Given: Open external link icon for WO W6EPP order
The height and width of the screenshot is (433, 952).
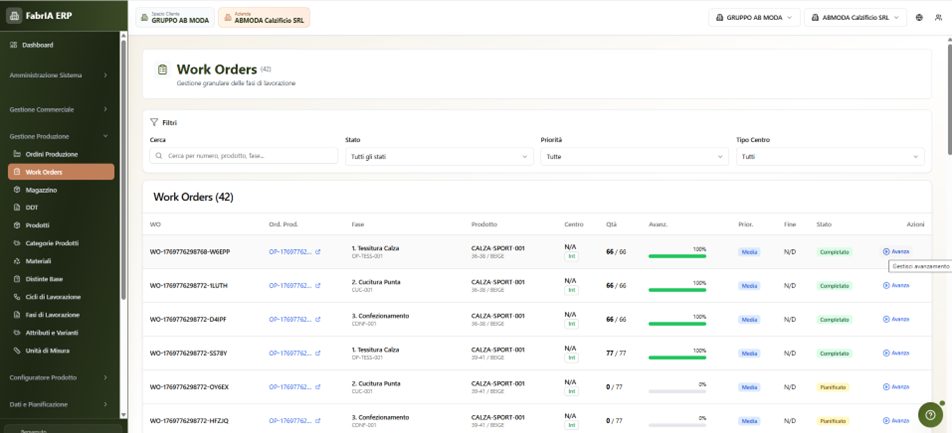Looking at the screenshot, I should pyautogui.click(x=318, y=251).
